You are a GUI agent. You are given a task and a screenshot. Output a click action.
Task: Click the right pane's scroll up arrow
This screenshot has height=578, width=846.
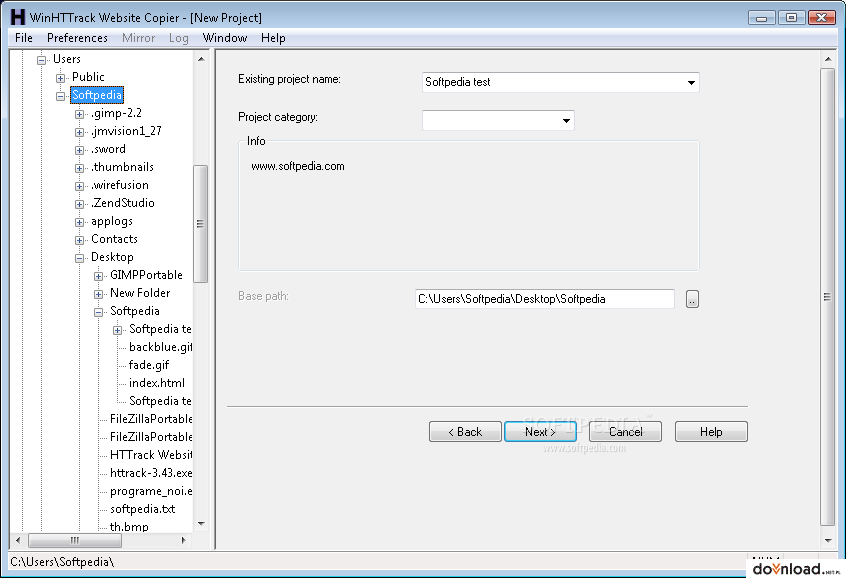(x=828, y=59)
